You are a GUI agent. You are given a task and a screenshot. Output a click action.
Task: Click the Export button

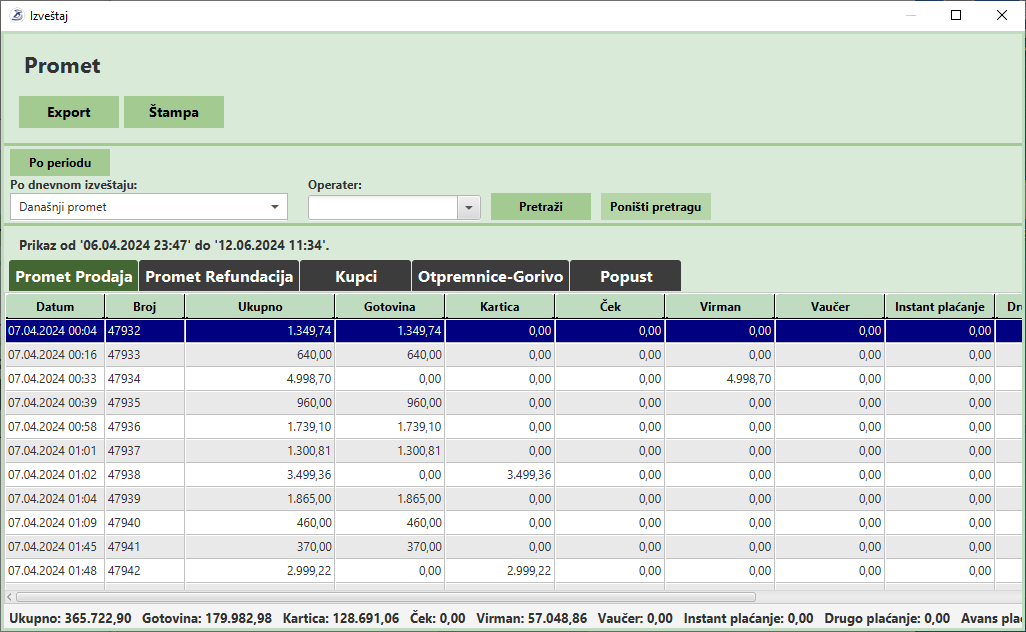coord(69,112)
